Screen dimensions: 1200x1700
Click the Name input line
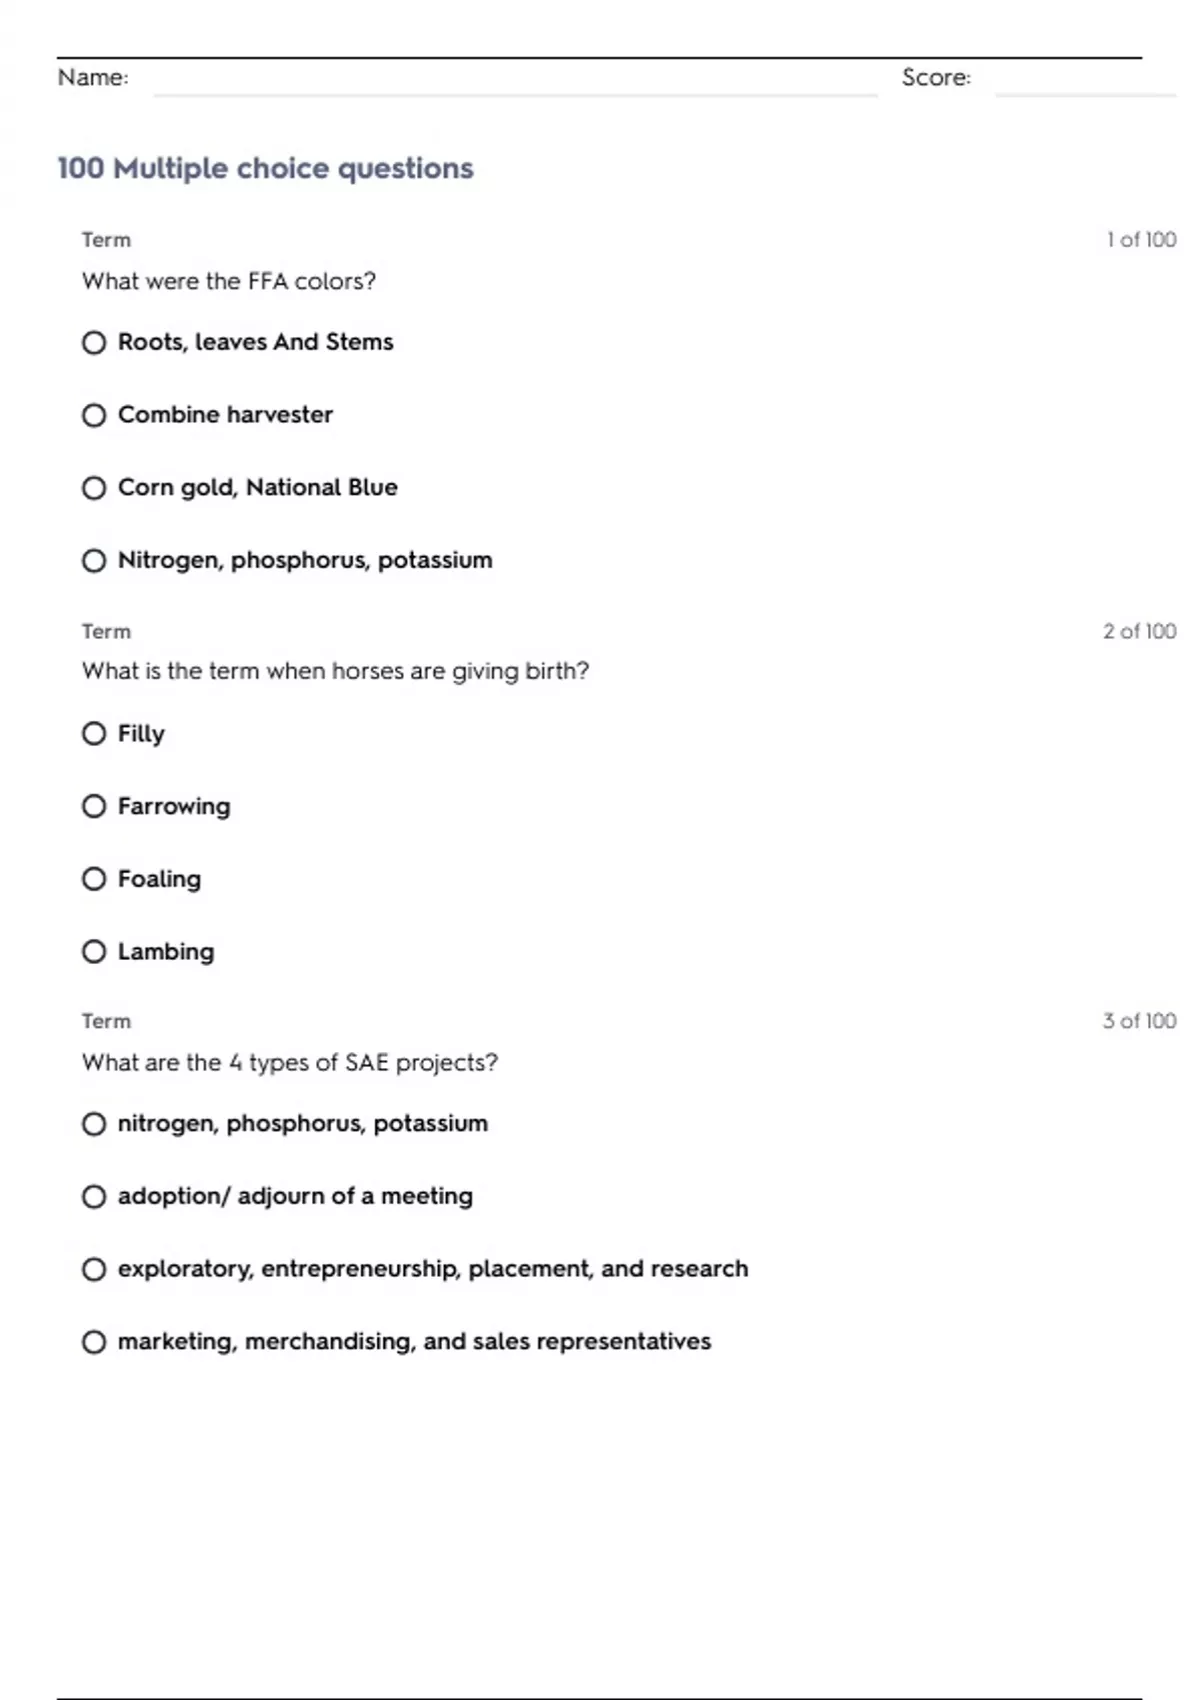[515, 82]
